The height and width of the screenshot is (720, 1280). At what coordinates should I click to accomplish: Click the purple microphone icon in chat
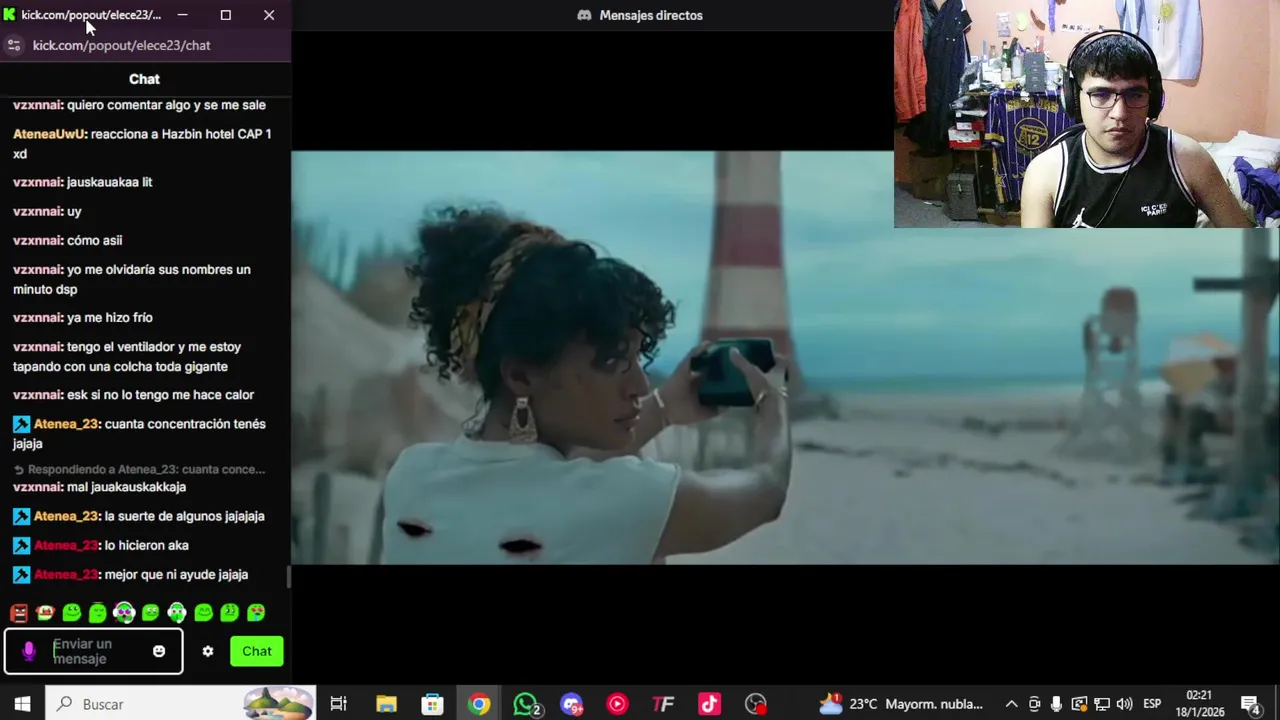pos(29,651)
